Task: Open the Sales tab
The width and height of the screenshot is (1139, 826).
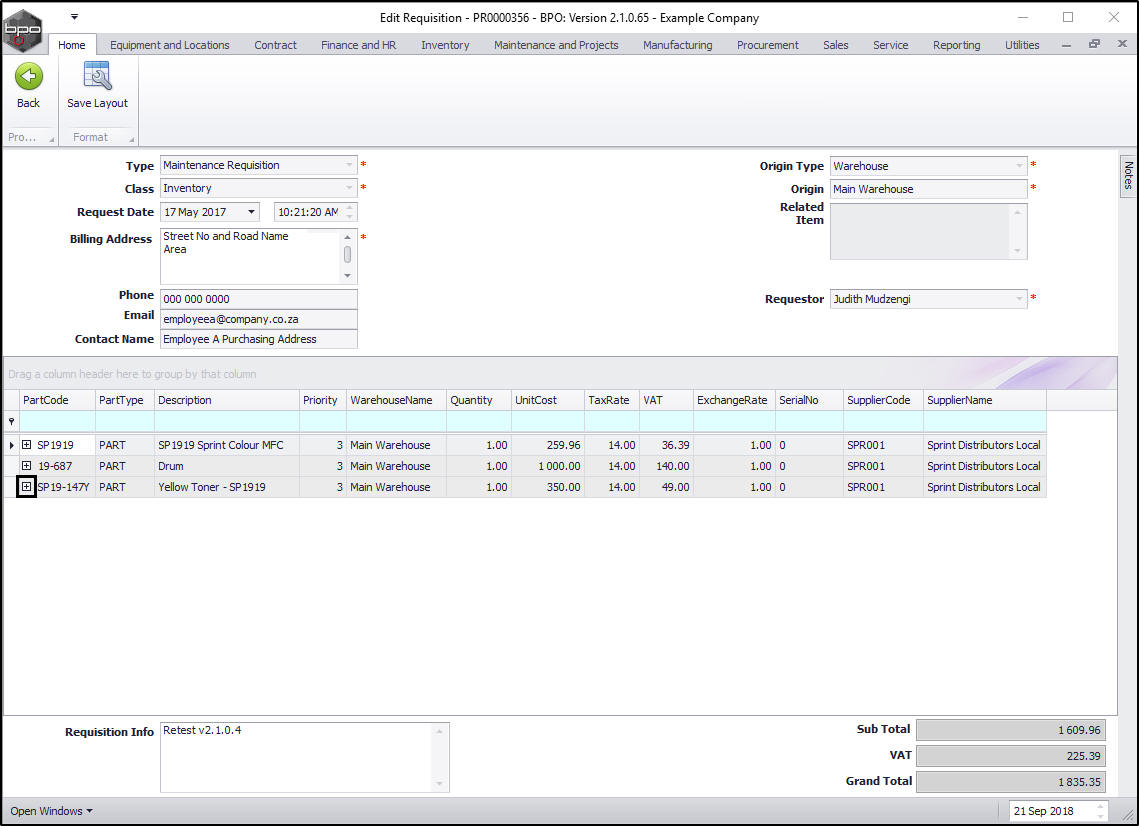Action: click(x=835, y=44)
